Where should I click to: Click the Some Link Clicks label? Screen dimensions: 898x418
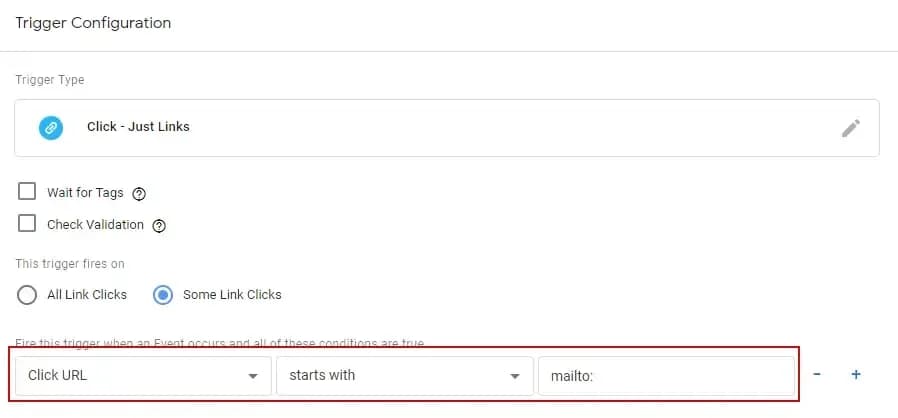pyautogui.click(x=232, y=295)
